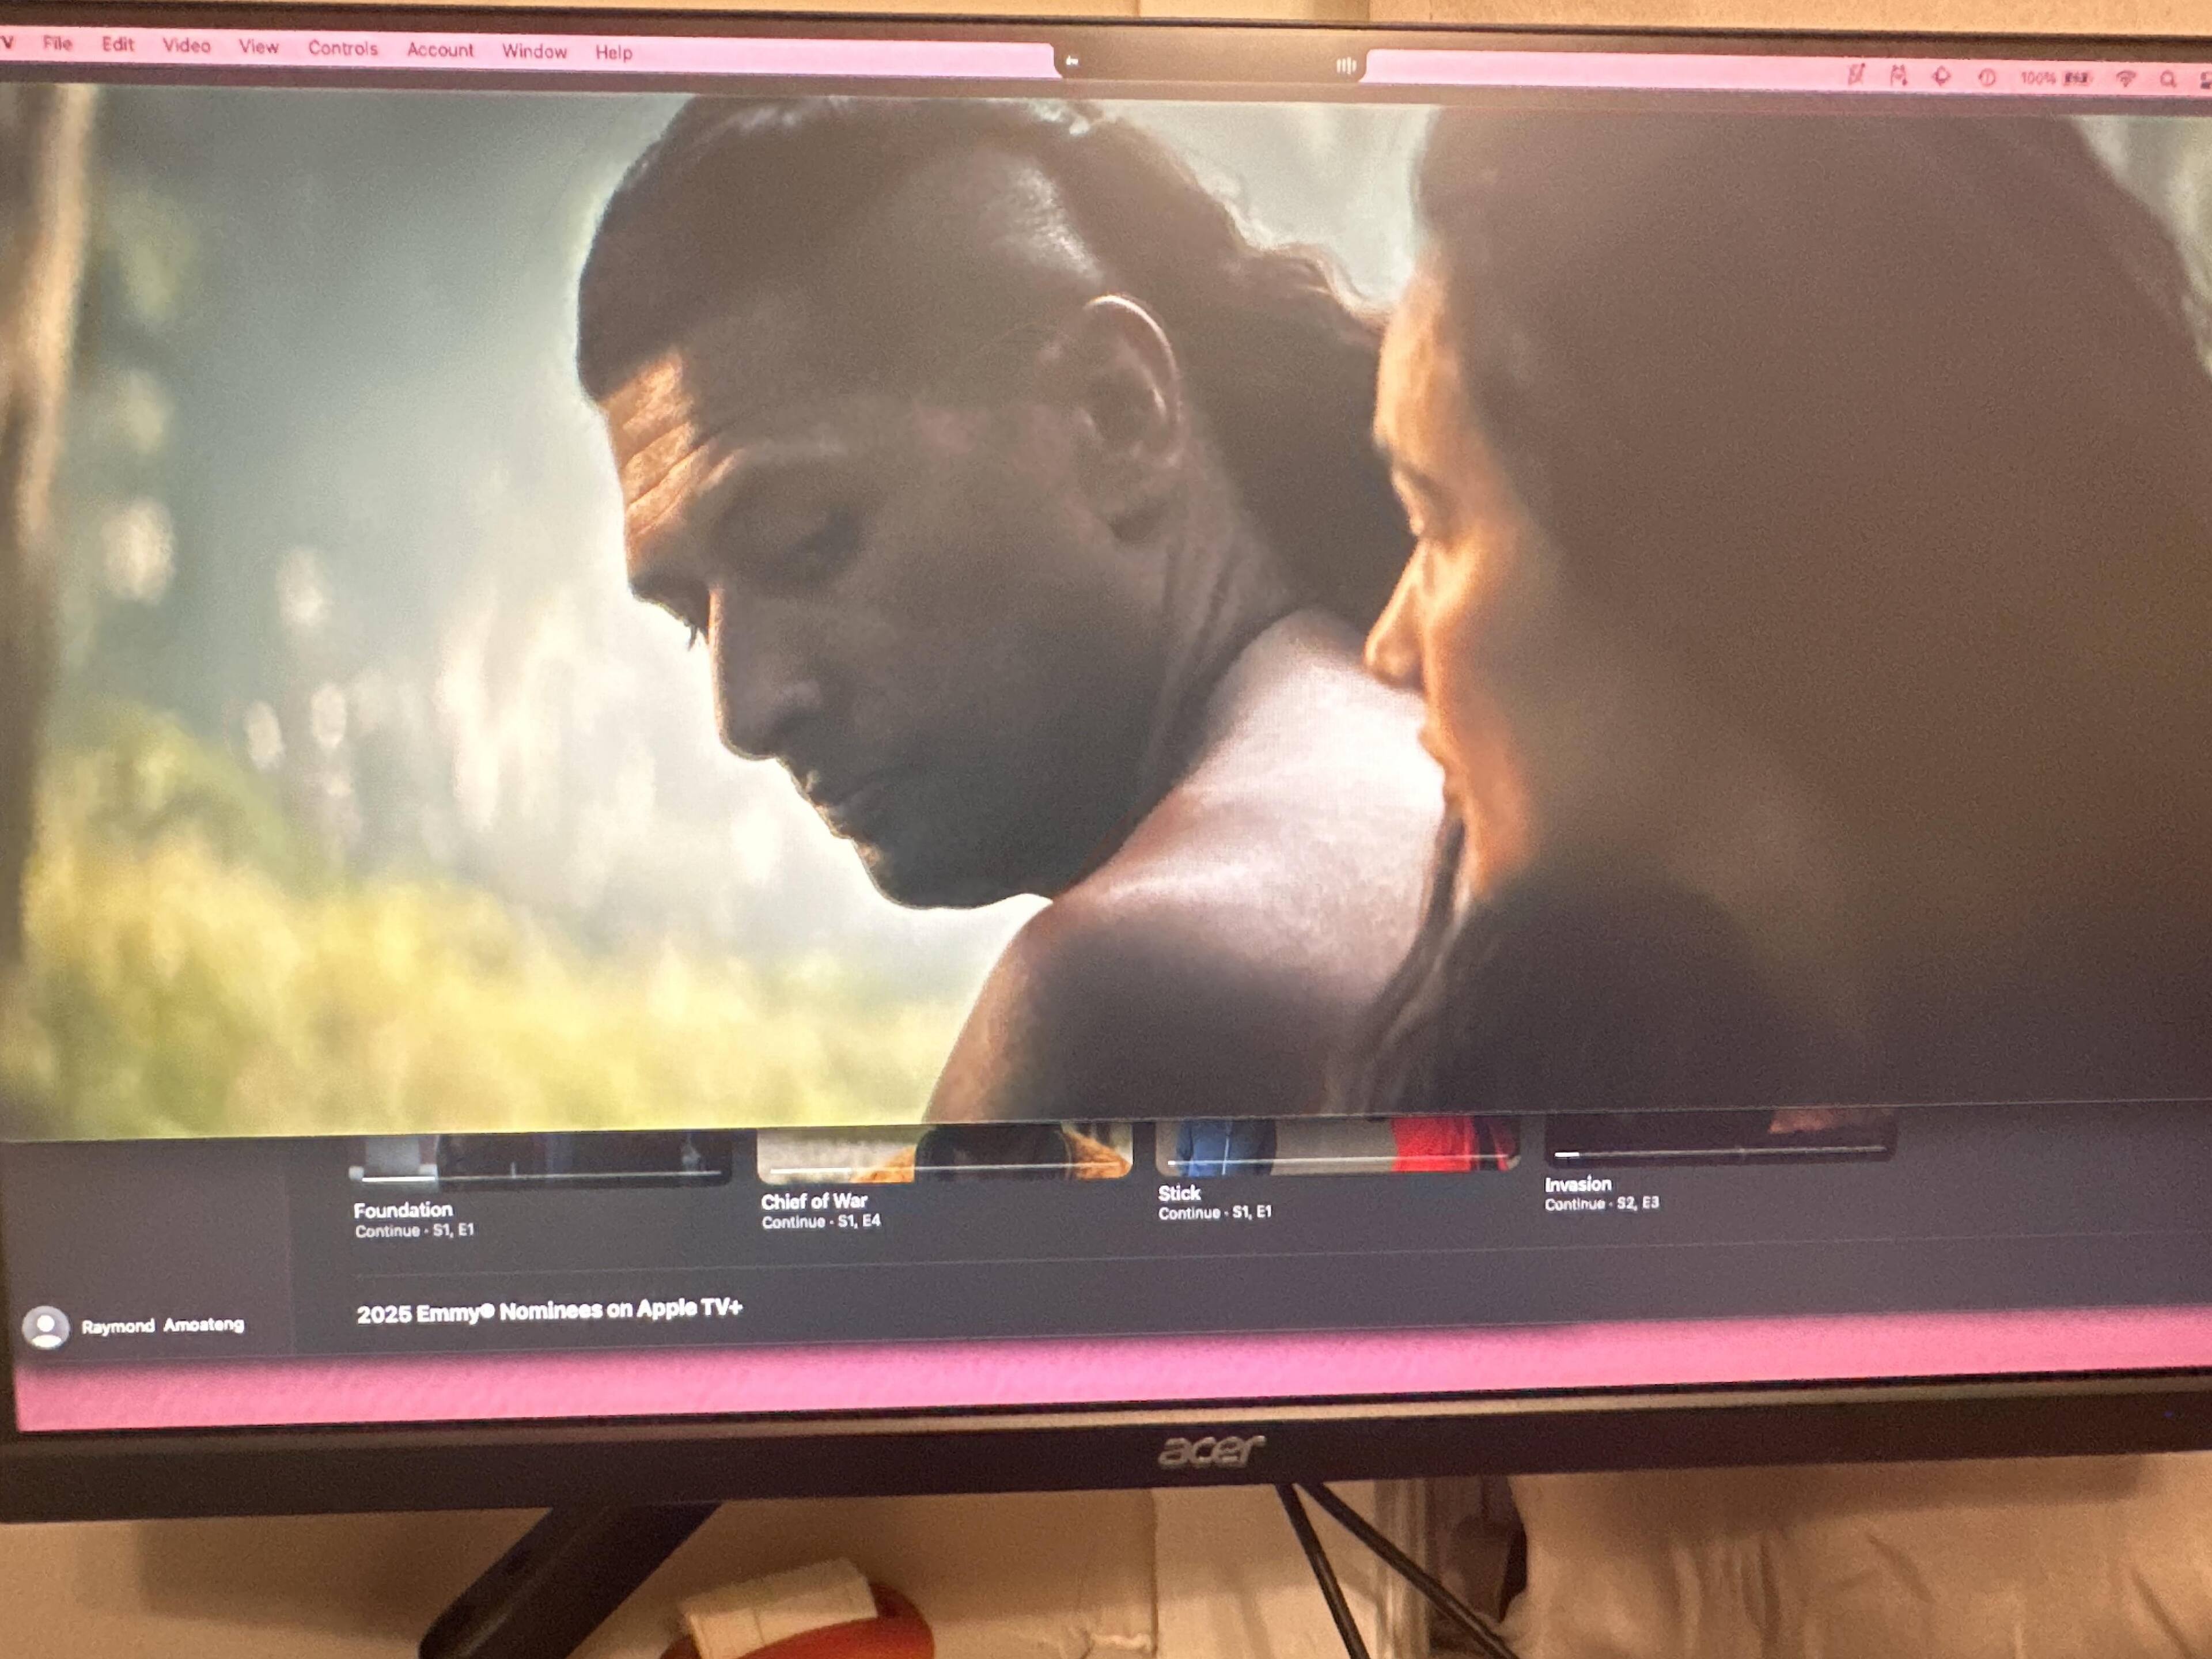Open the Window menu

click(534, 51)
